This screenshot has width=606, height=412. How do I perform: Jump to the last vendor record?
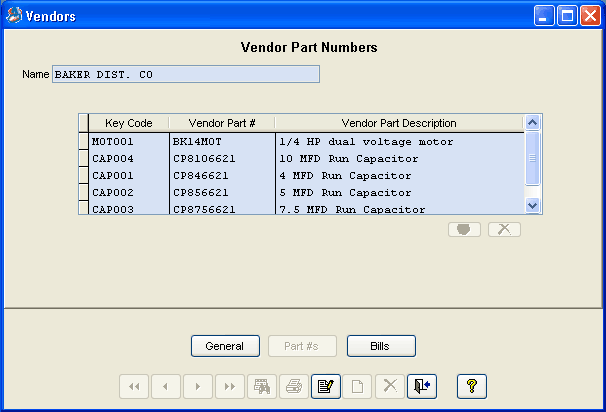pyautogui.click(x=230, y=386)
